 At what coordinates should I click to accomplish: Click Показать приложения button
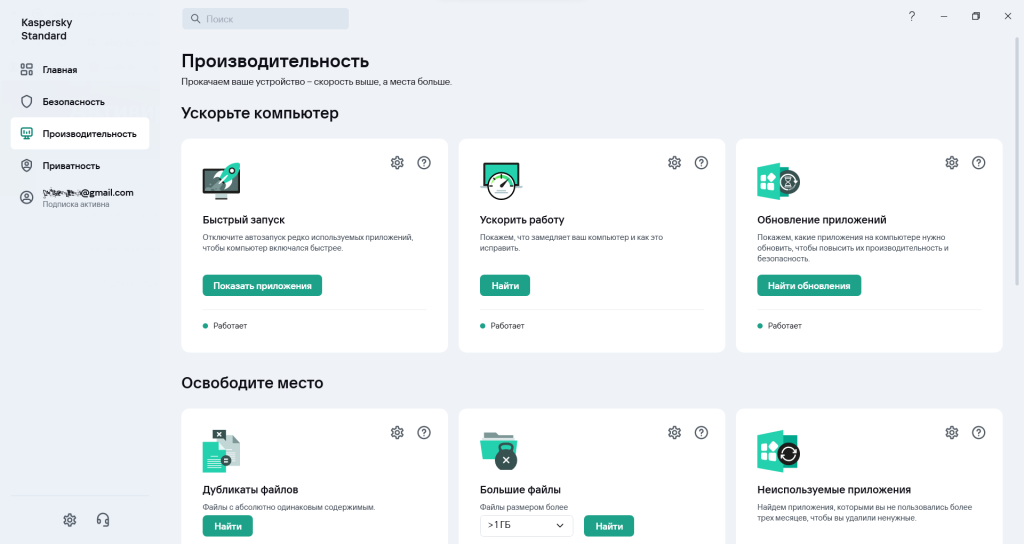(x=262, y=286)
